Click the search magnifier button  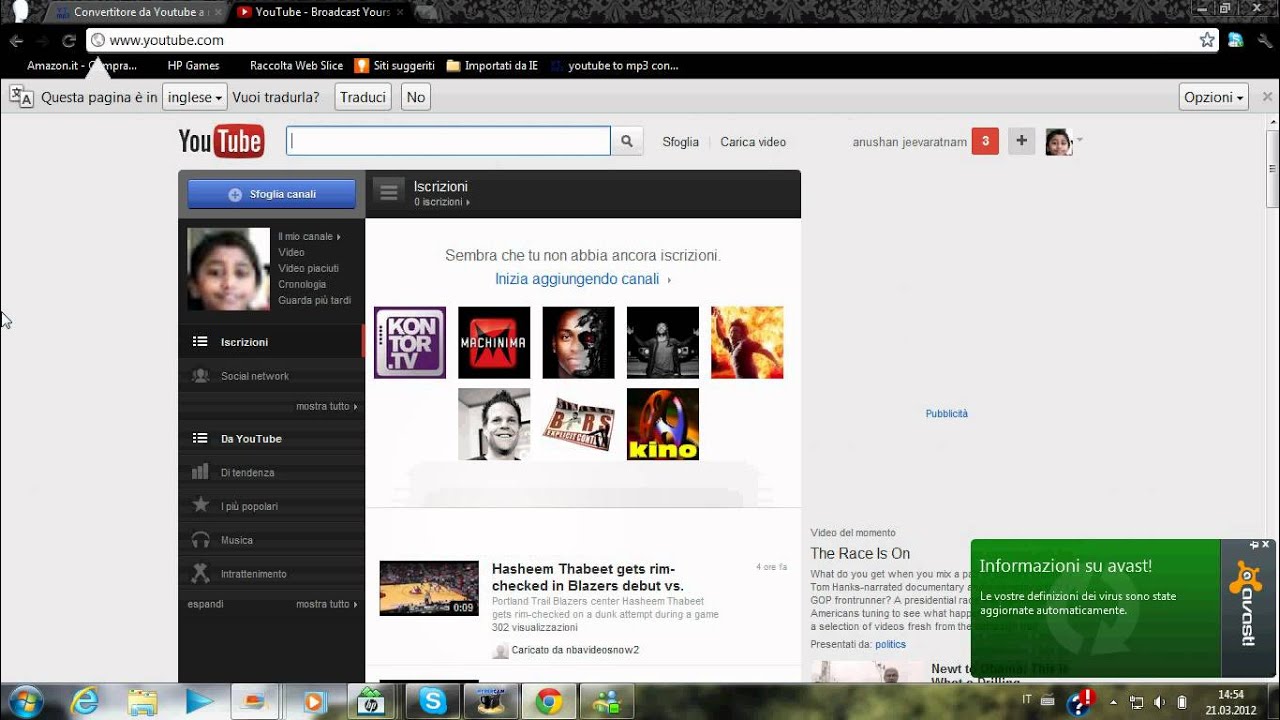pos(627,141)
